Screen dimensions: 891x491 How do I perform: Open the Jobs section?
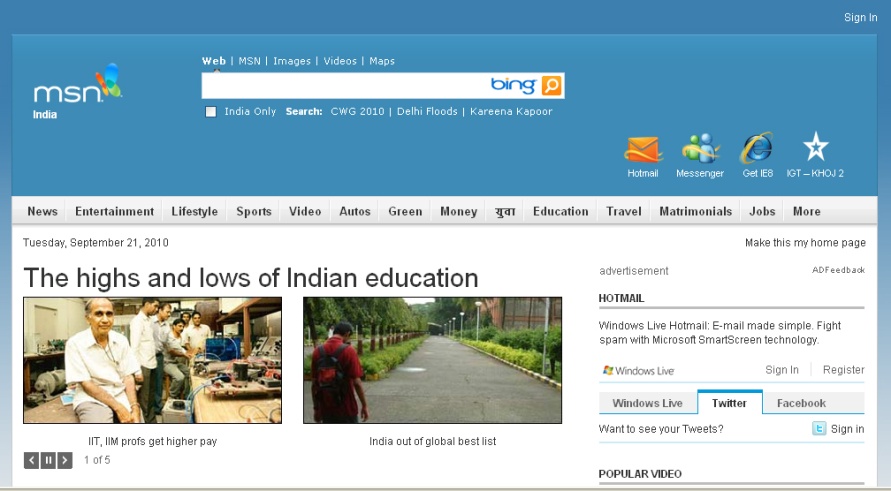(x=762, y=211)
